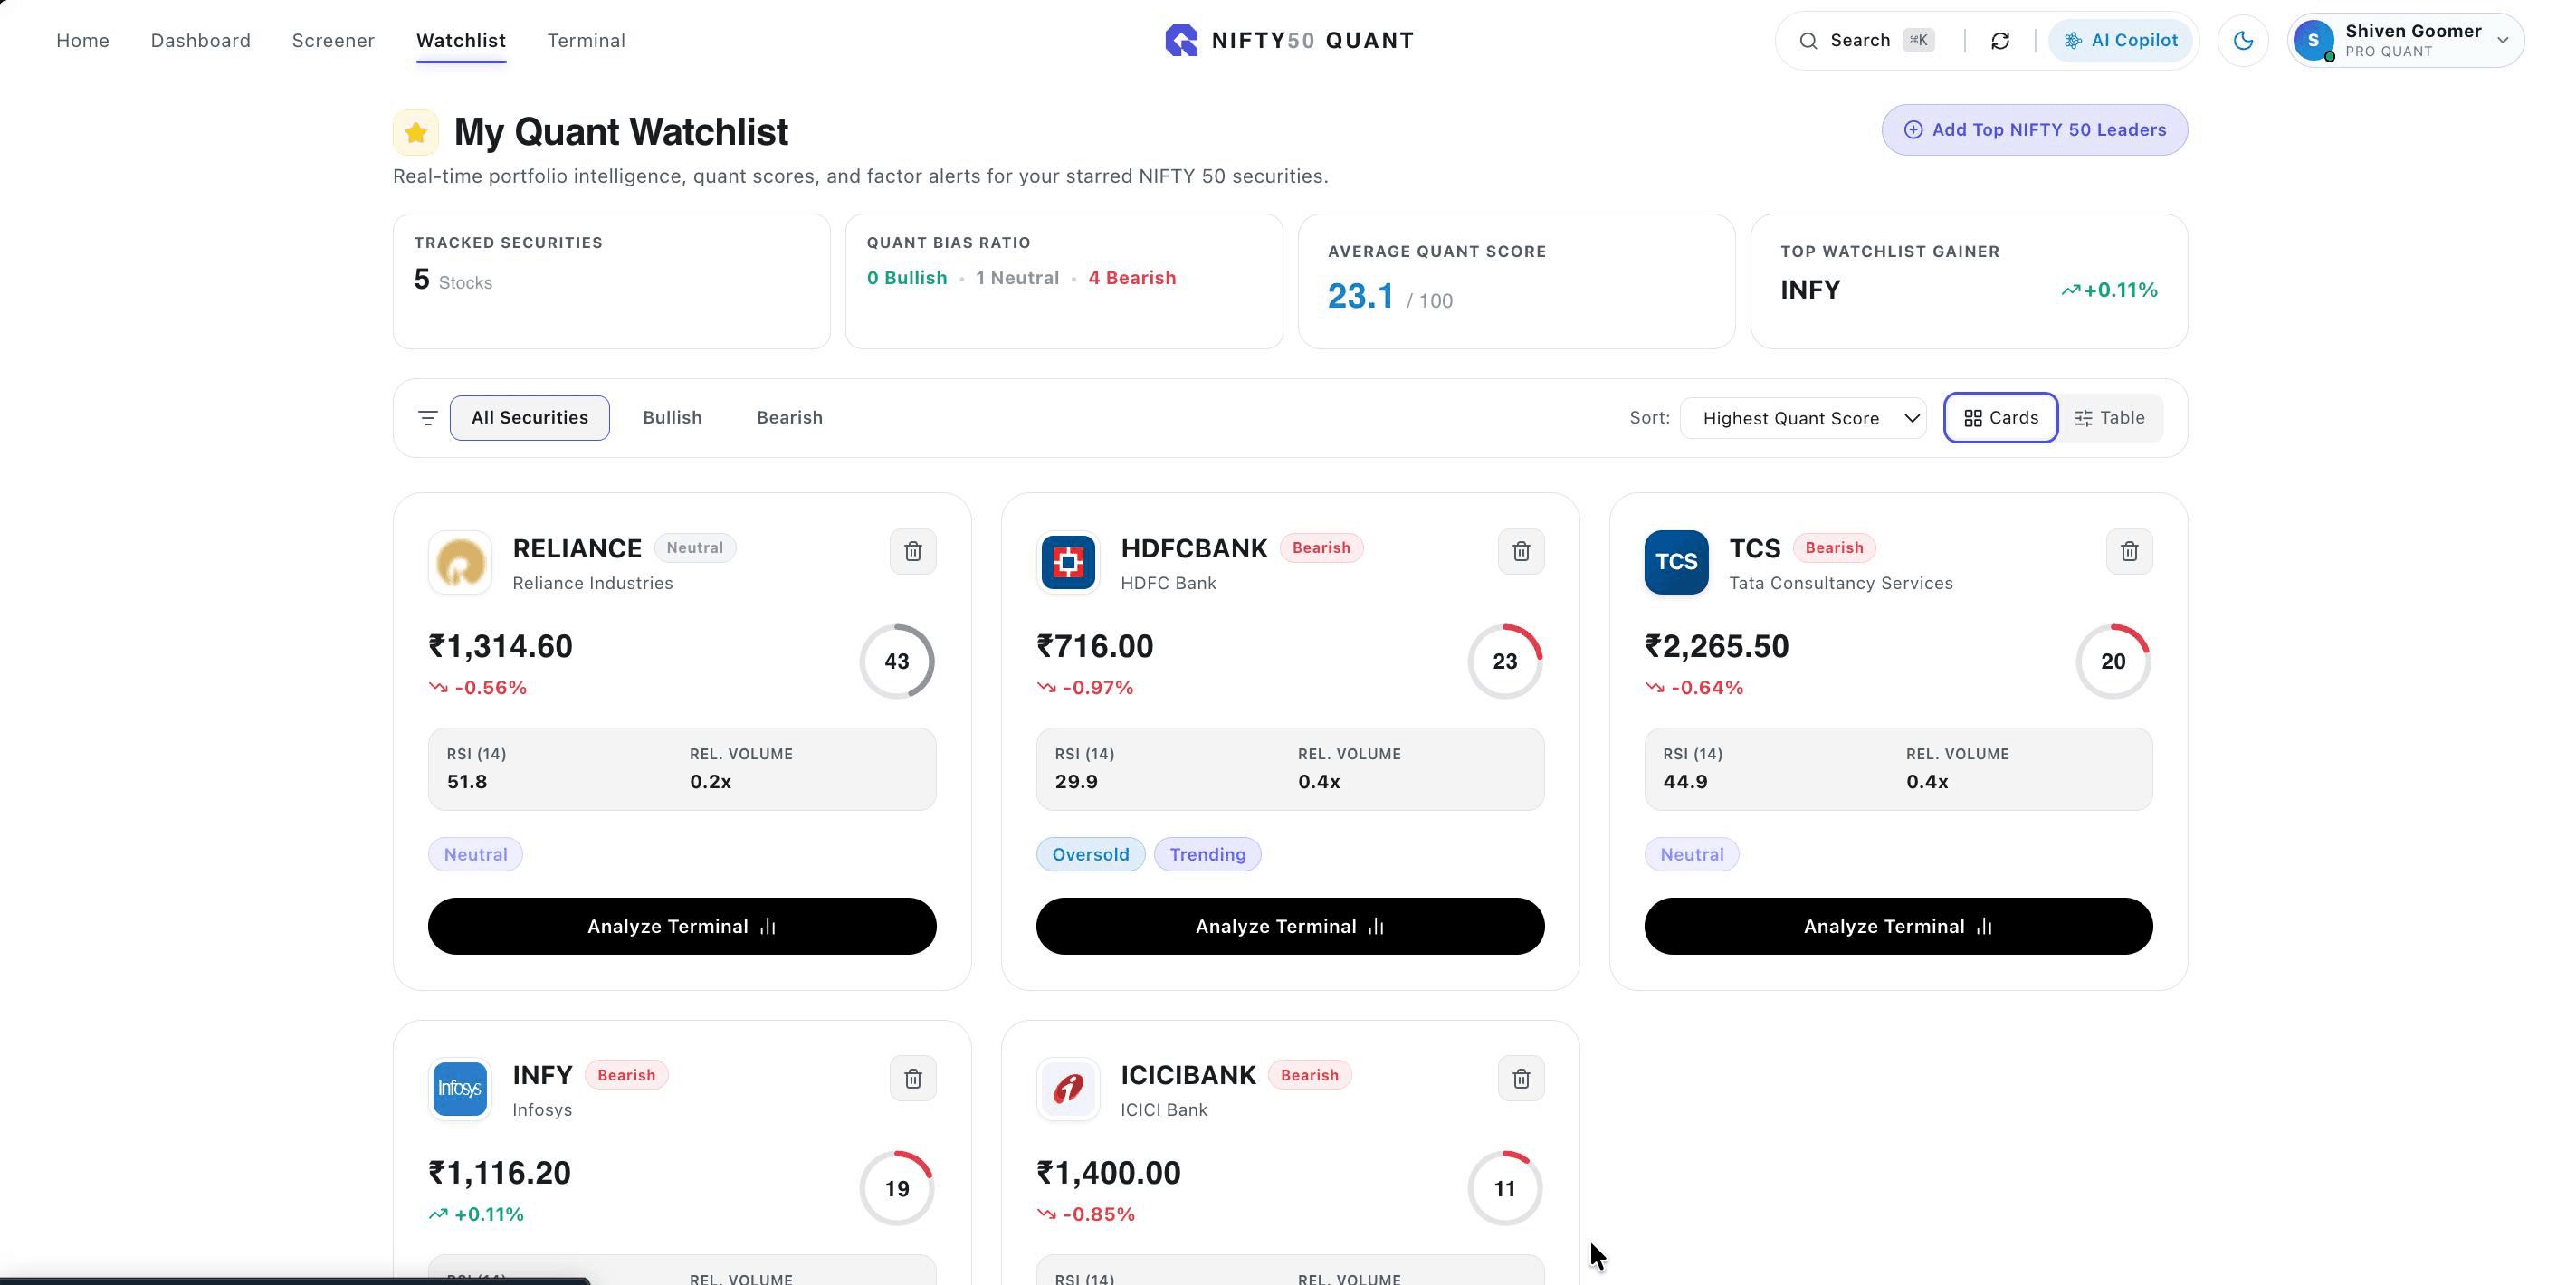This screenshot has width=2576, height=1285.
Task: Click the trash icon on TCS card
Action: click(2129, 551)
